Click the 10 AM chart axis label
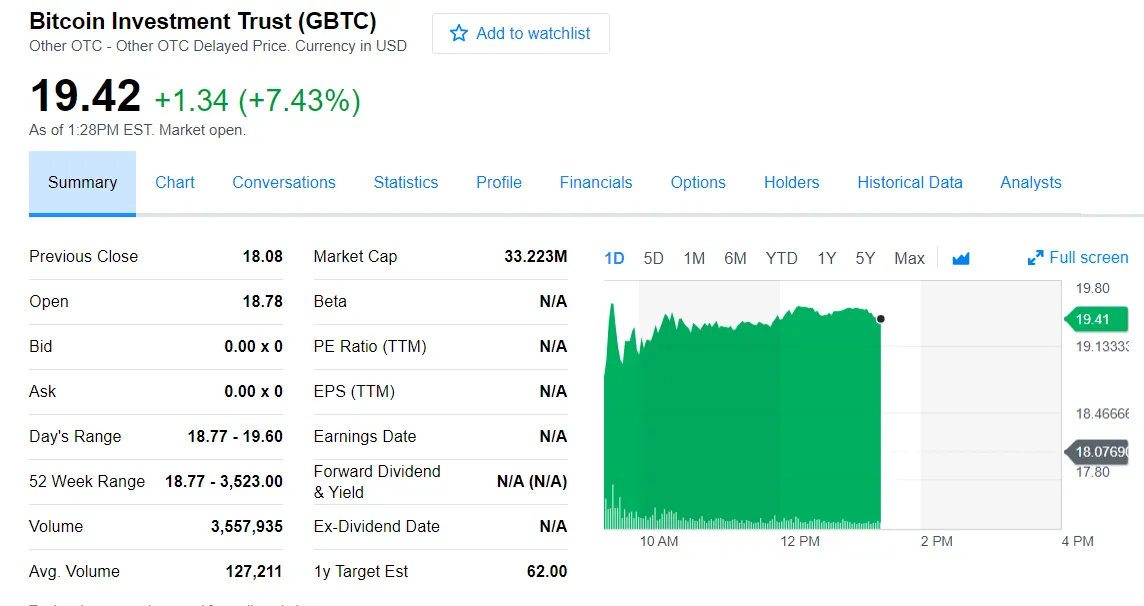 click(659, 542)
